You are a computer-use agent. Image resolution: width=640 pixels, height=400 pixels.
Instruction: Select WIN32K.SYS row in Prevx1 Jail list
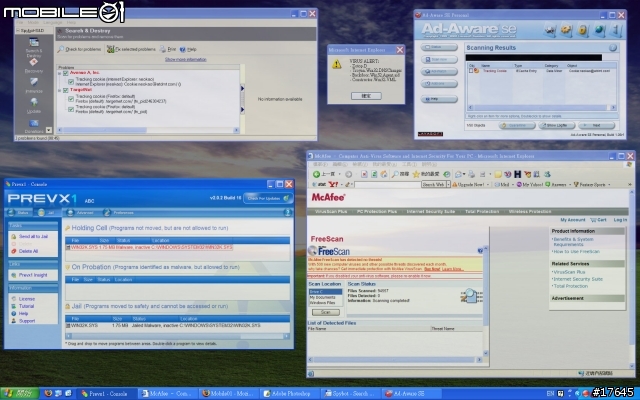coord(163,326)
